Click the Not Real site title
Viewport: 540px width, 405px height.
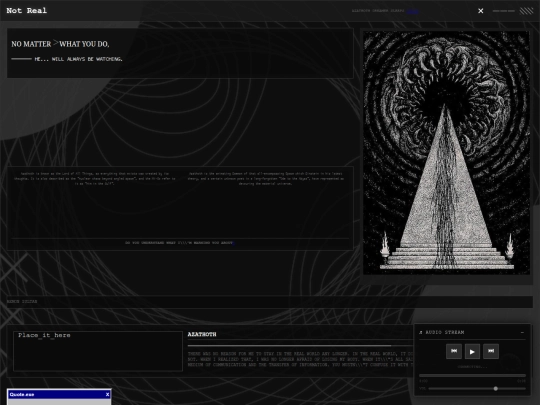point(27,11)
